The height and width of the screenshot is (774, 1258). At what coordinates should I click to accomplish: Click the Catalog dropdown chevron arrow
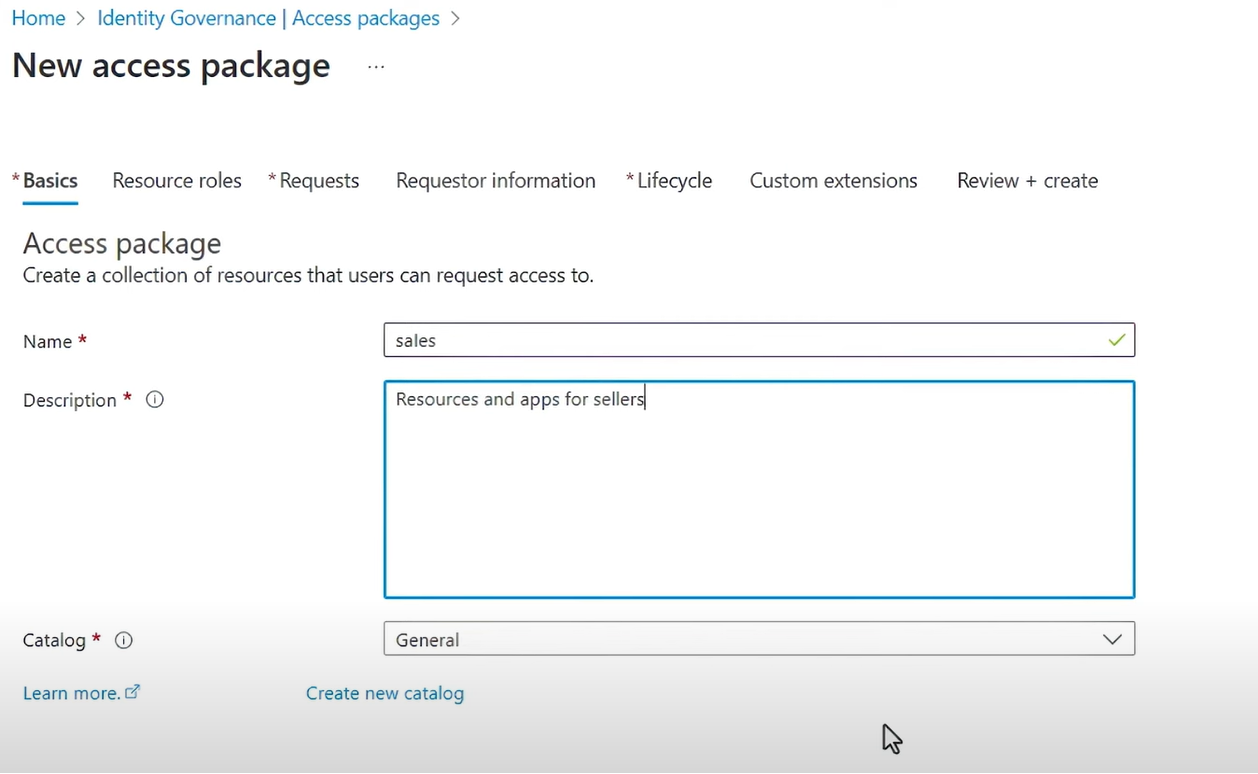click(x=1112, y=639)
